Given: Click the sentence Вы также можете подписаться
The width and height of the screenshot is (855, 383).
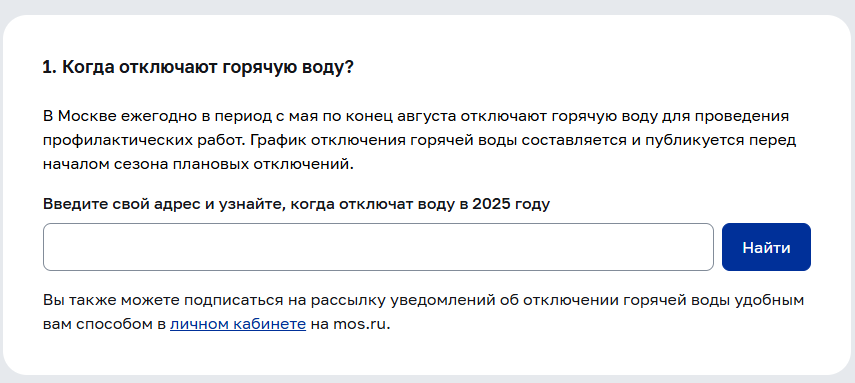Looking at the screenshot, I should (423, 313).
